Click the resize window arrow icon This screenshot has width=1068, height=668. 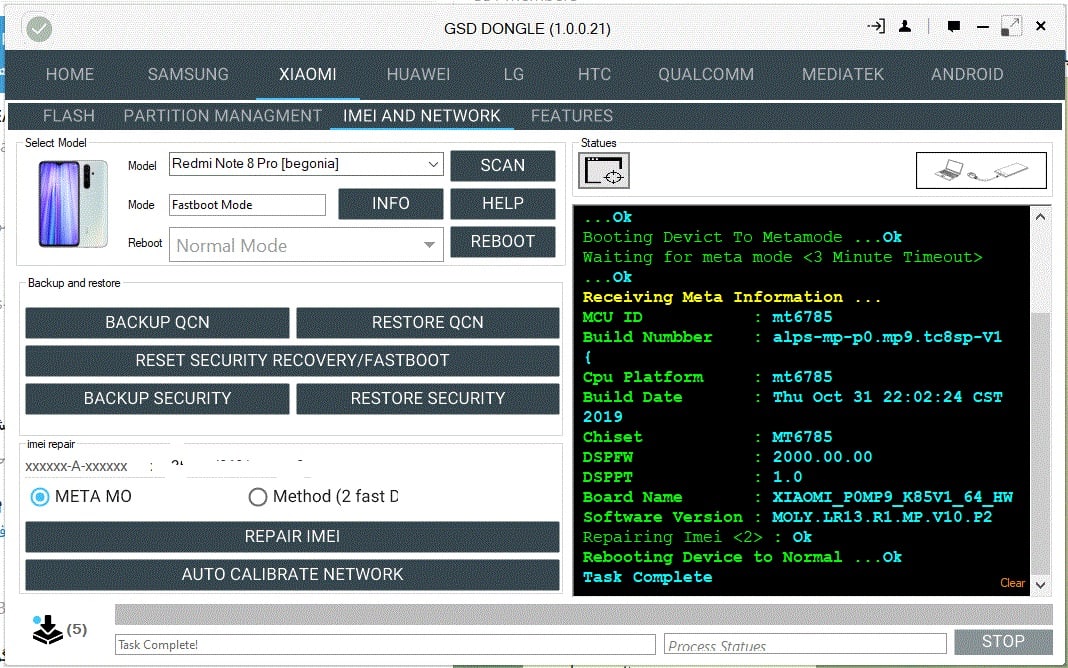coord(1011,27)
